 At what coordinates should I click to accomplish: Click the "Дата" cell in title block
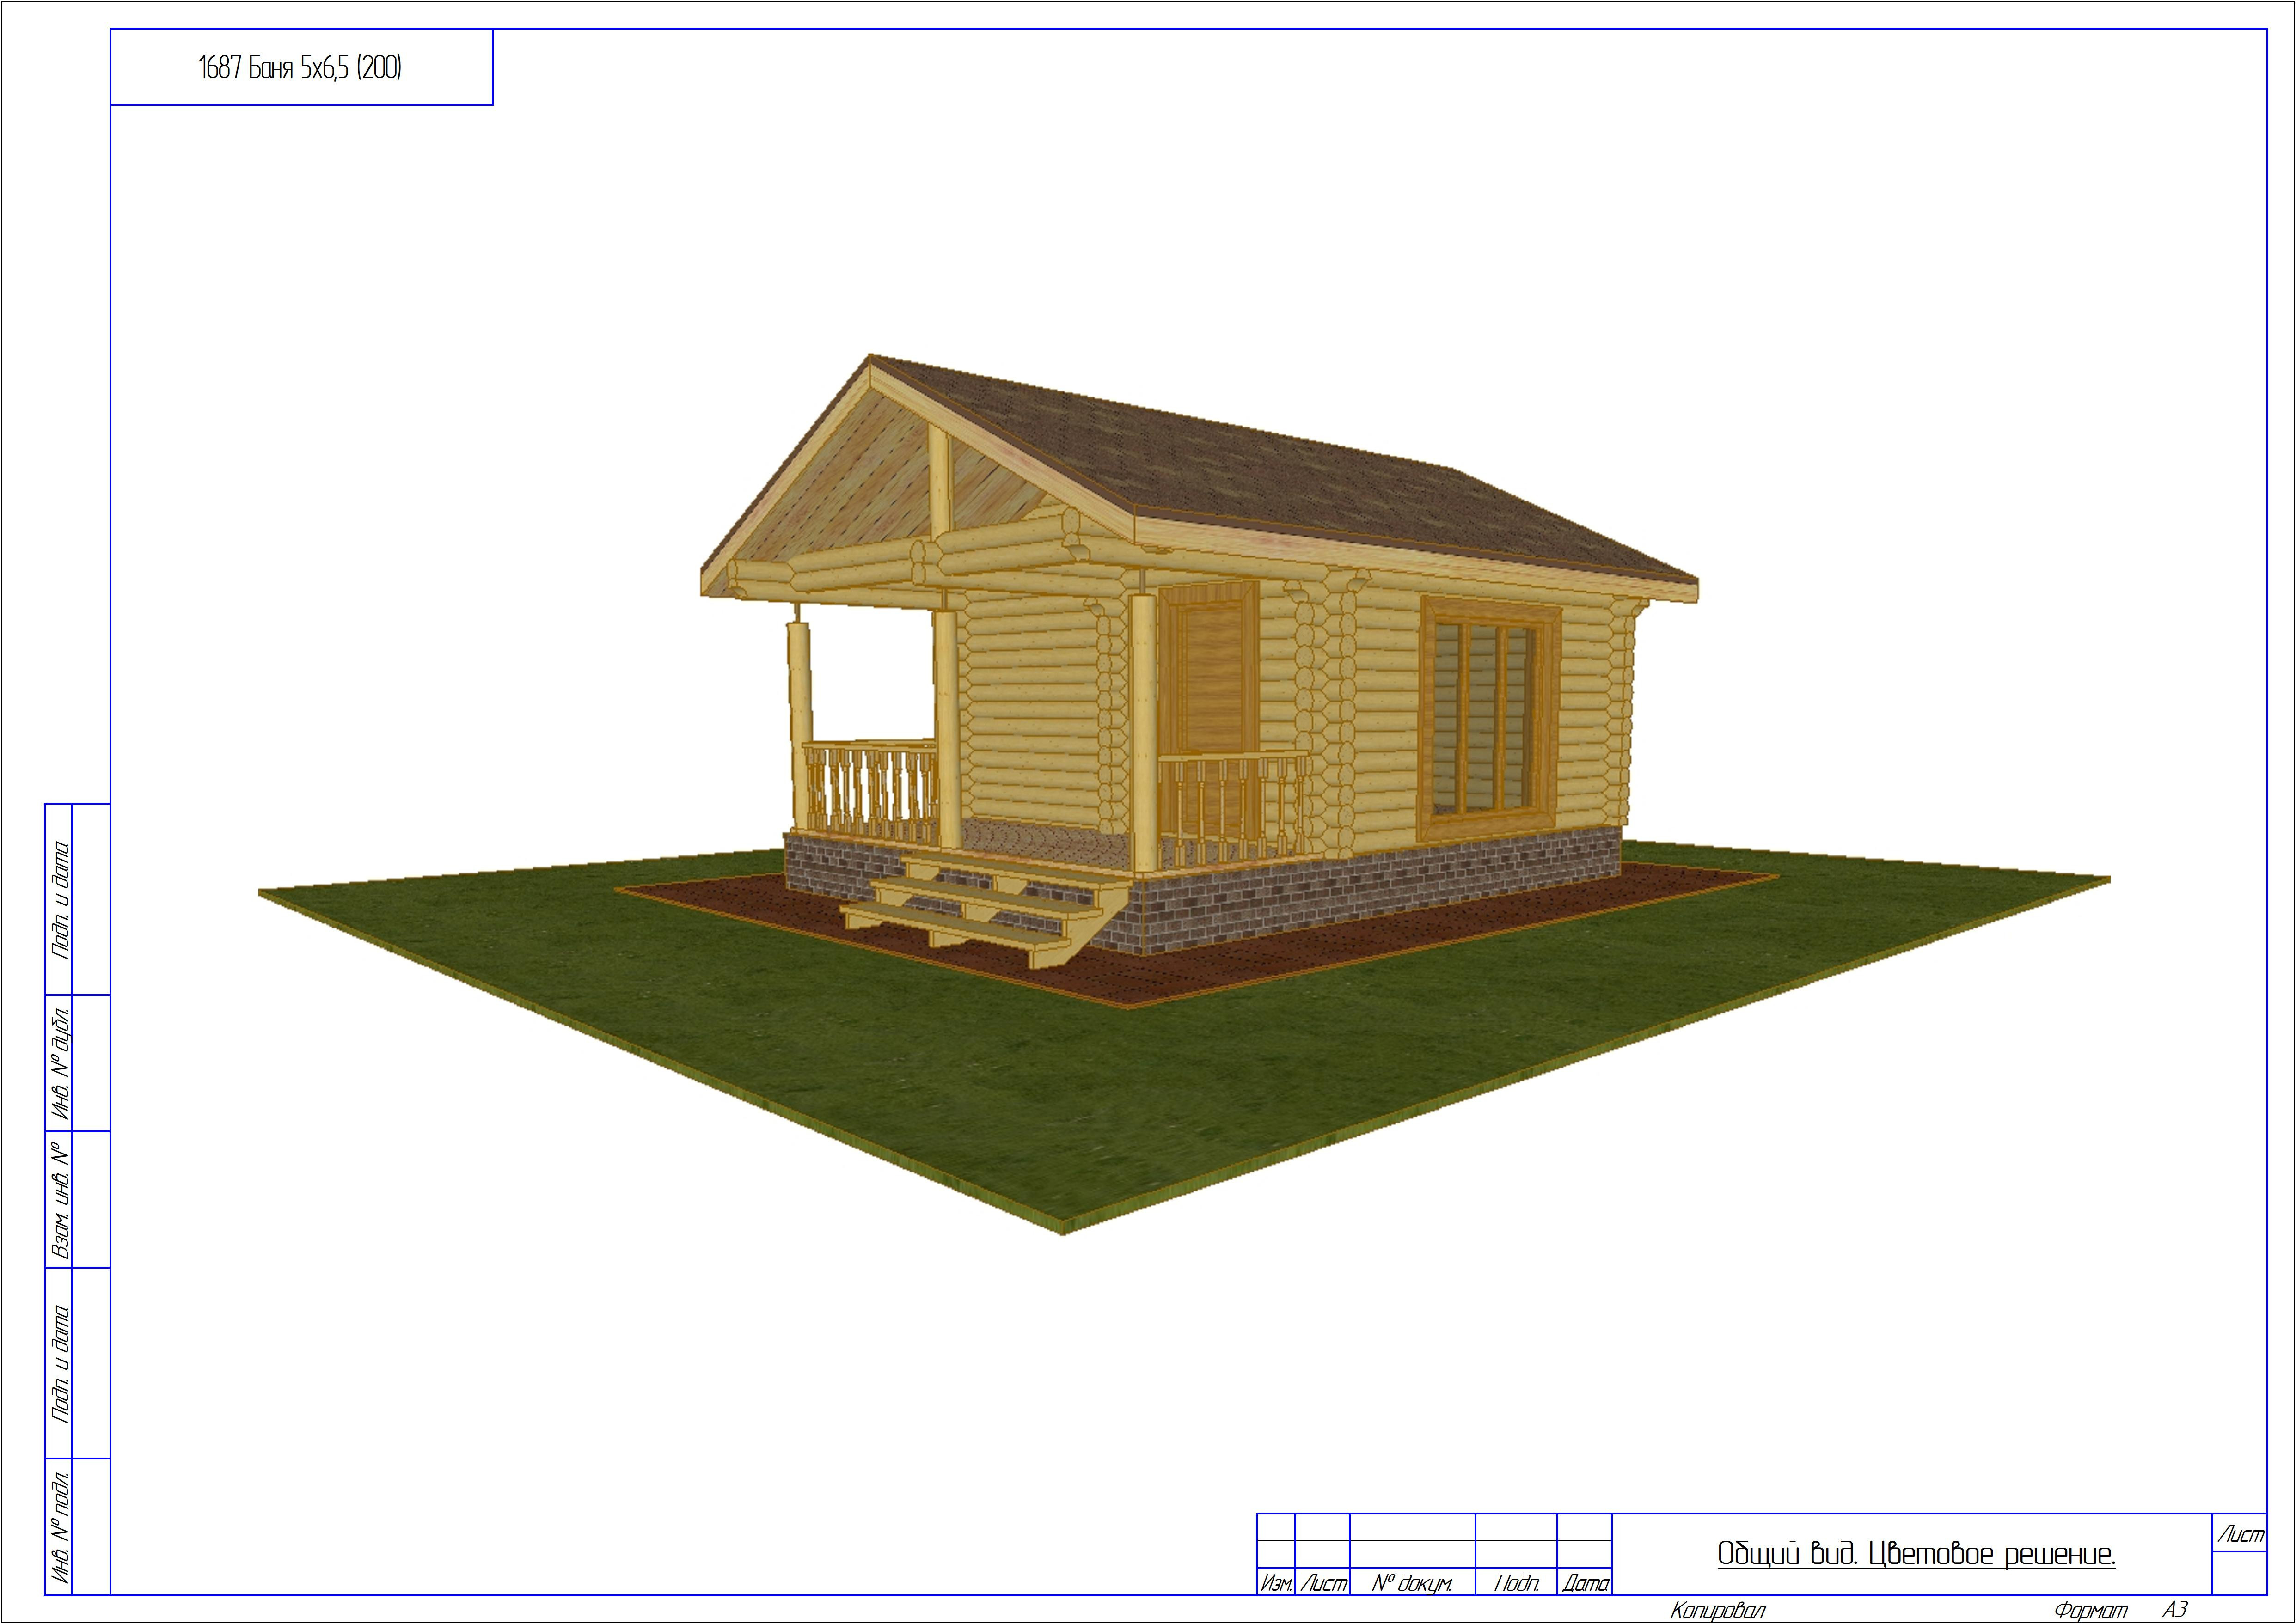[x=1585, y=1583]
